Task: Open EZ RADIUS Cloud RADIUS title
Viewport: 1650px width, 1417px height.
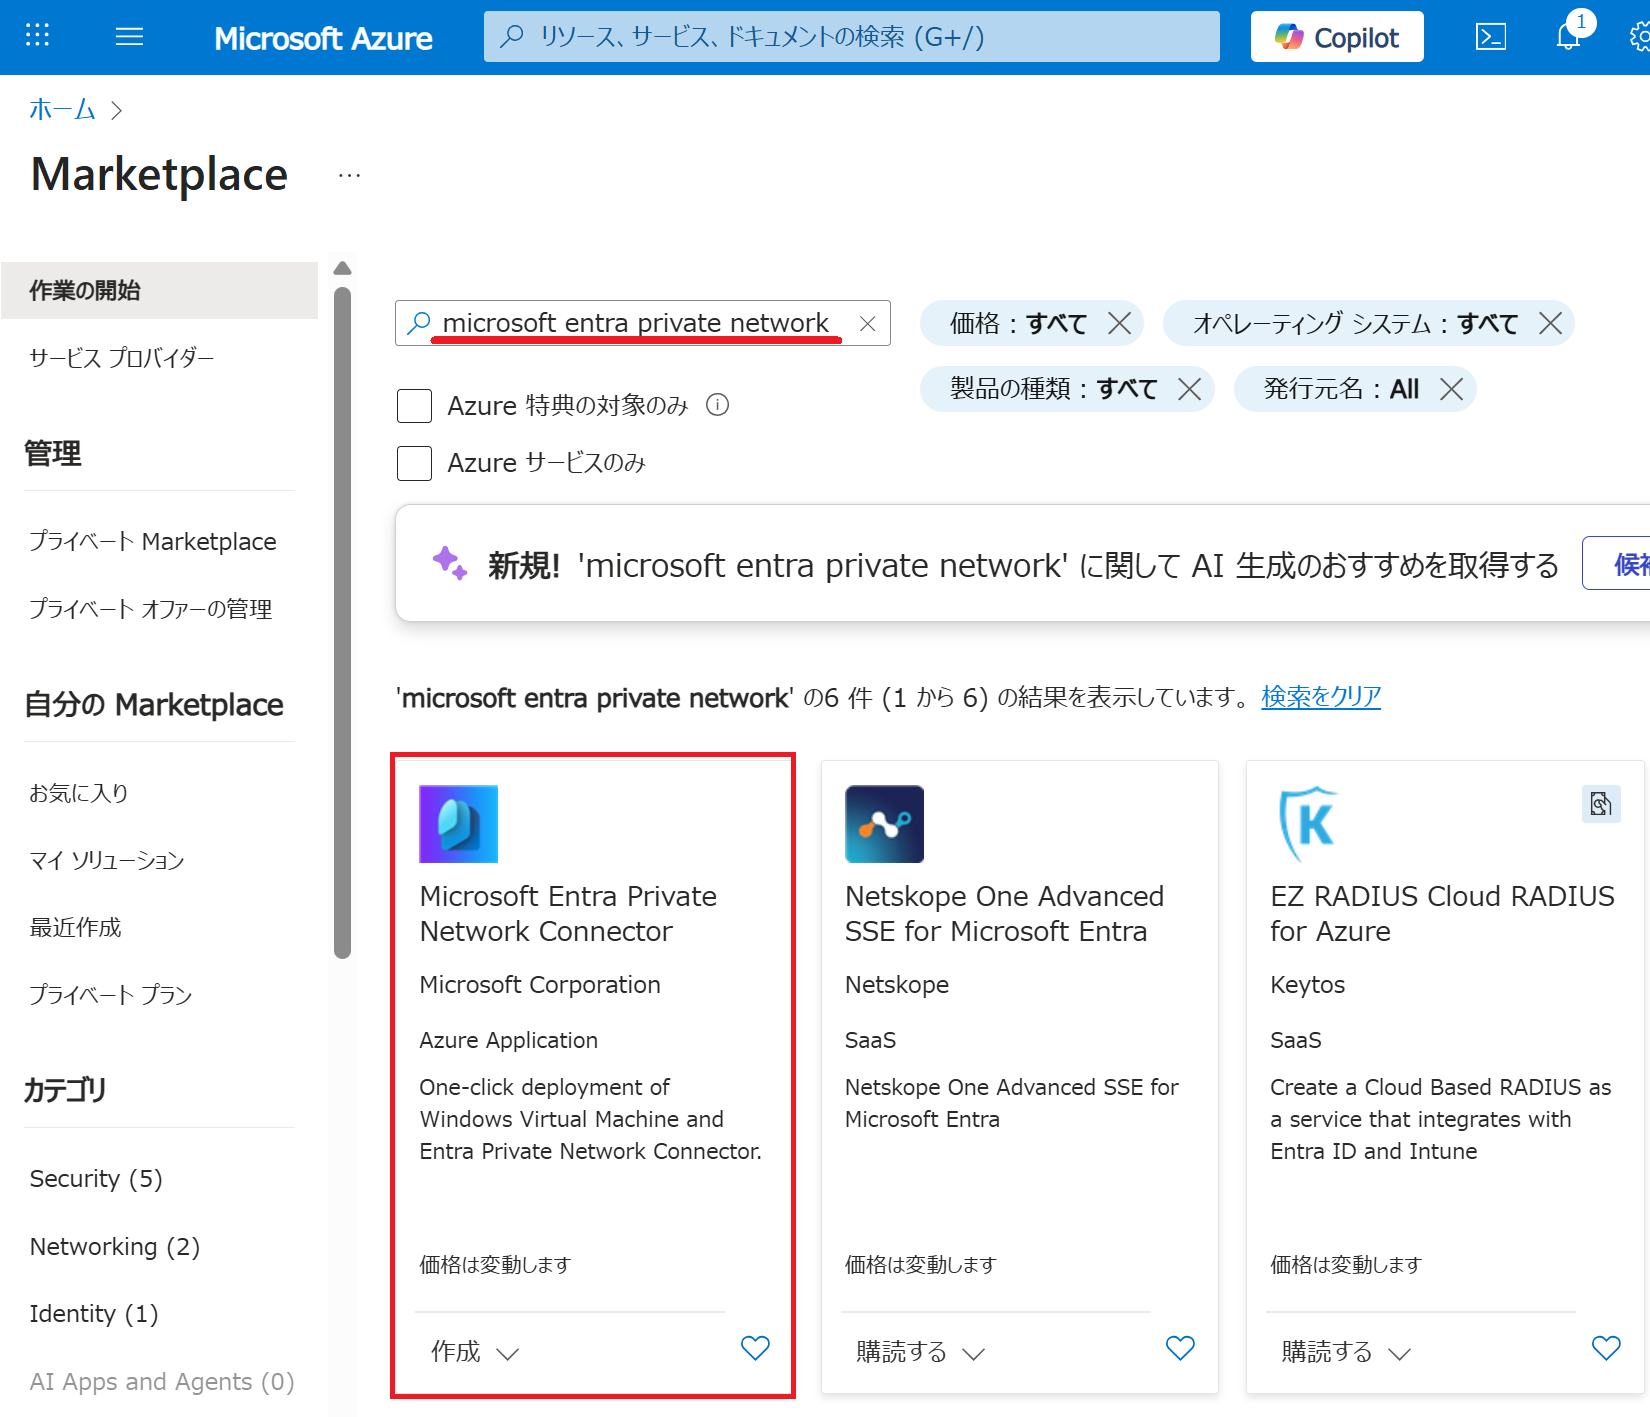Action: pyautogui.click(x=1442, y=913)
